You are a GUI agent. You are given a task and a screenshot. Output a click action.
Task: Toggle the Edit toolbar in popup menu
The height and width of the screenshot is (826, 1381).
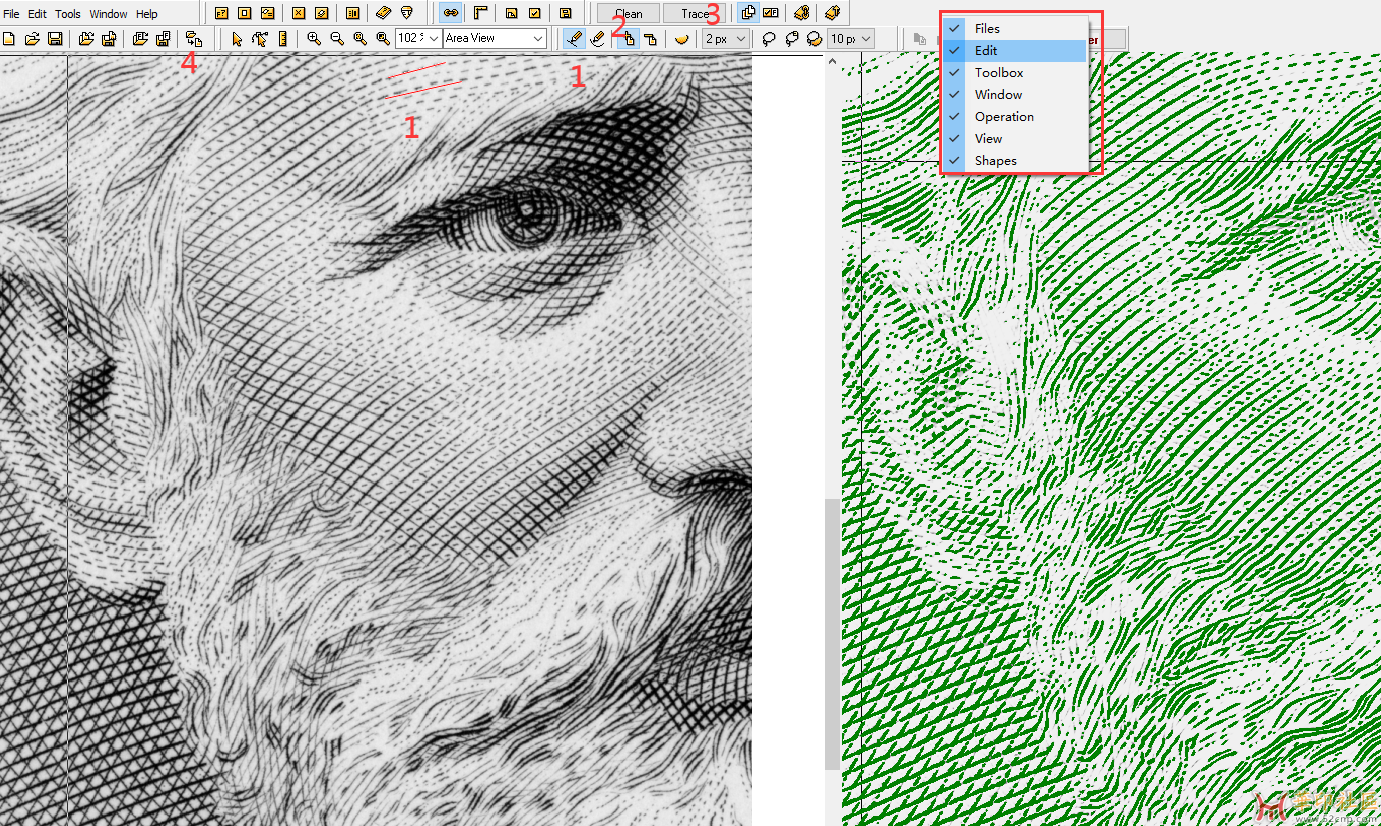[x=1014, y=50]
